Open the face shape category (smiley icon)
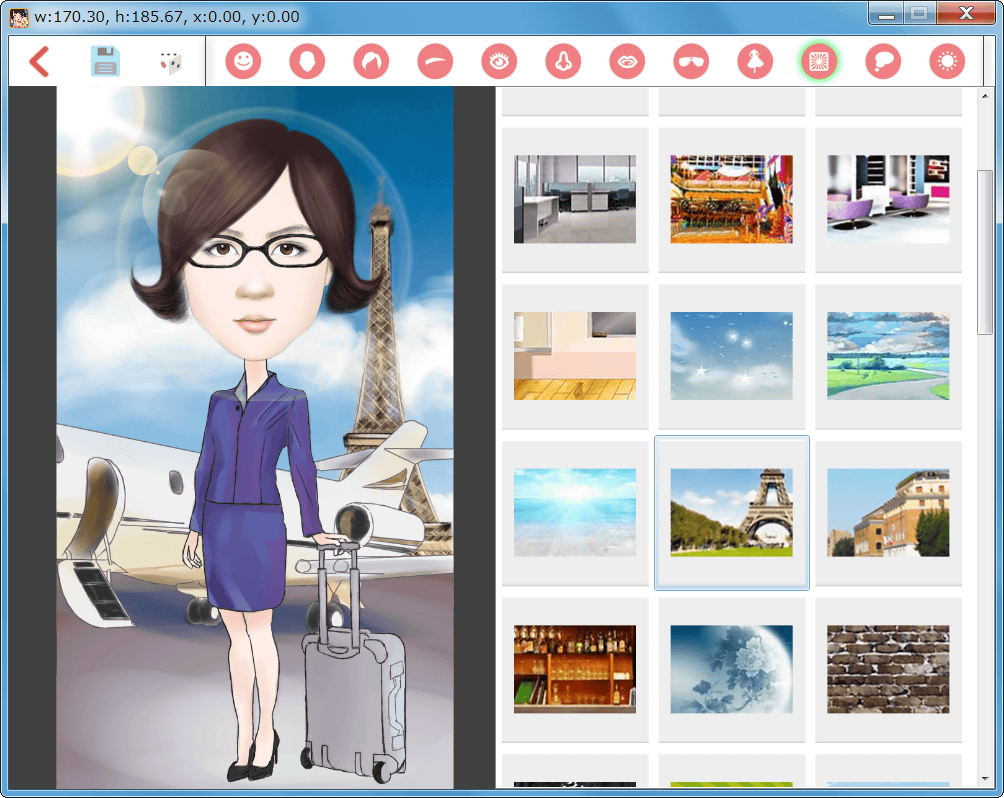Image resolution: width=1004 pixels, height=798 pixels. pyautogui.click(x=243, y=61)
